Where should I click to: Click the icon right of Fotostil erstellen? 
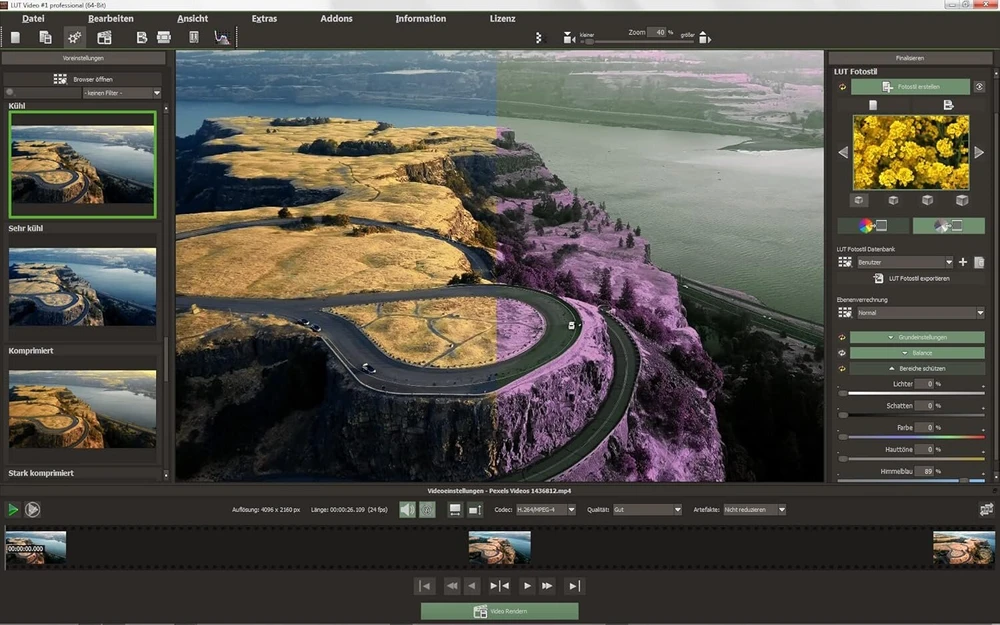click(x=980, y=87)
